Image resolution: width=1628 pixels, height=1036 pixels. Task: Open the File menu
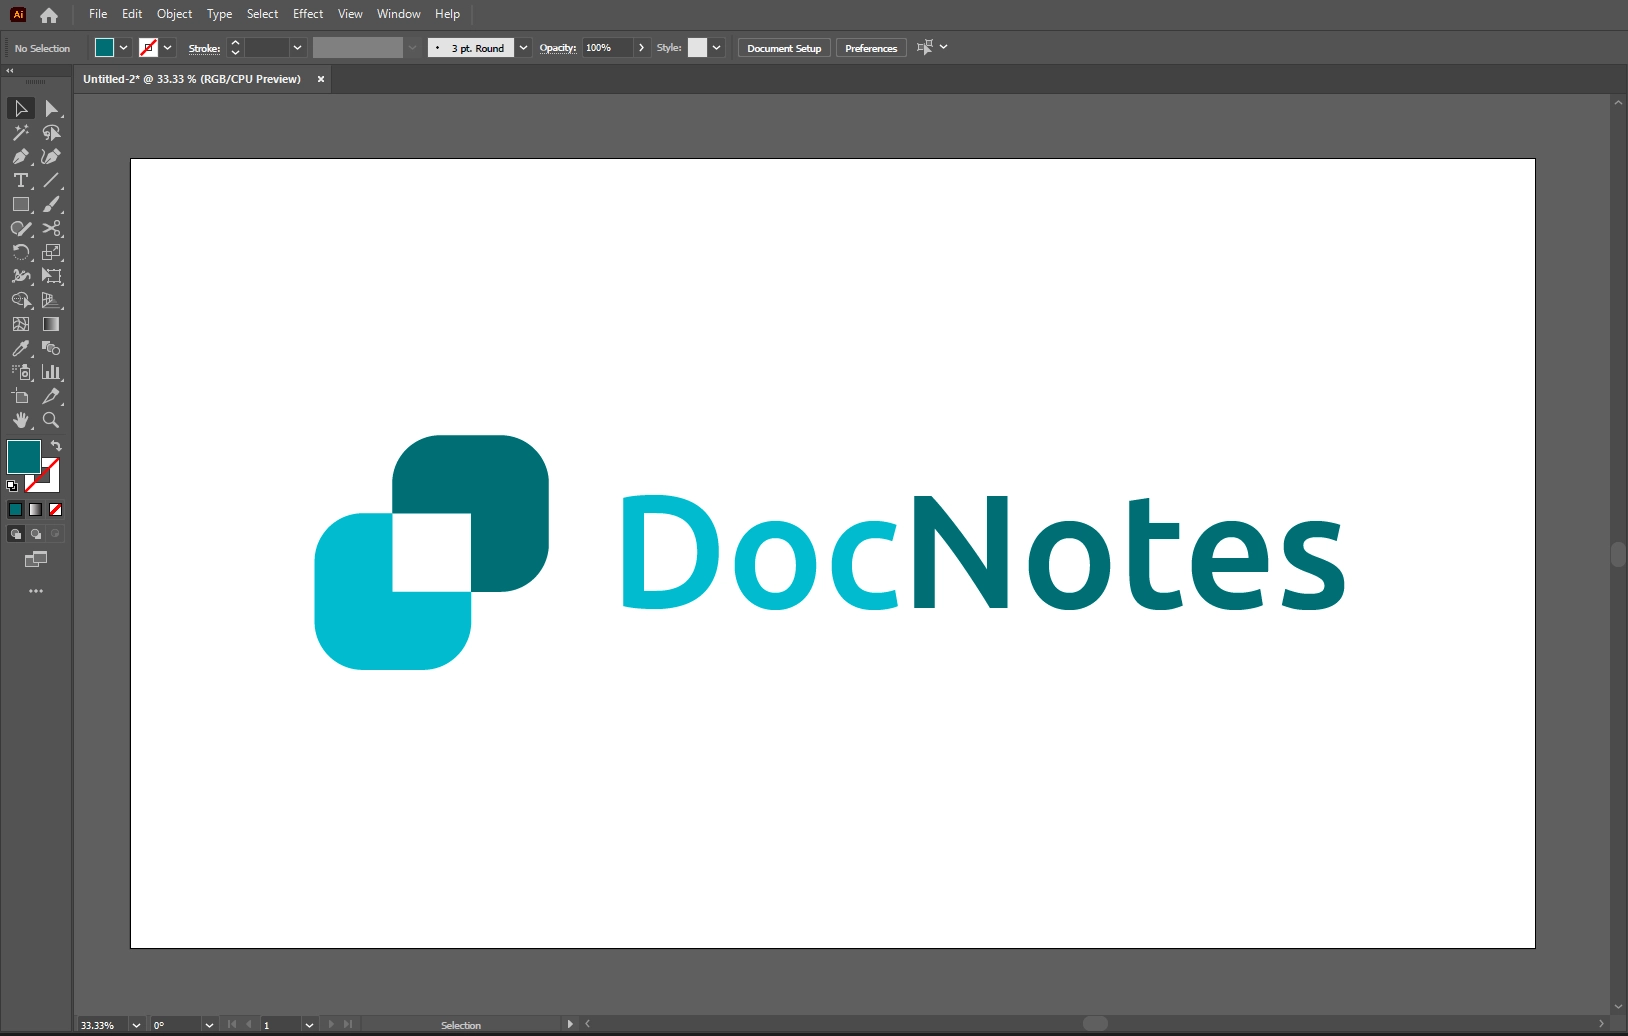click(98, 14)
